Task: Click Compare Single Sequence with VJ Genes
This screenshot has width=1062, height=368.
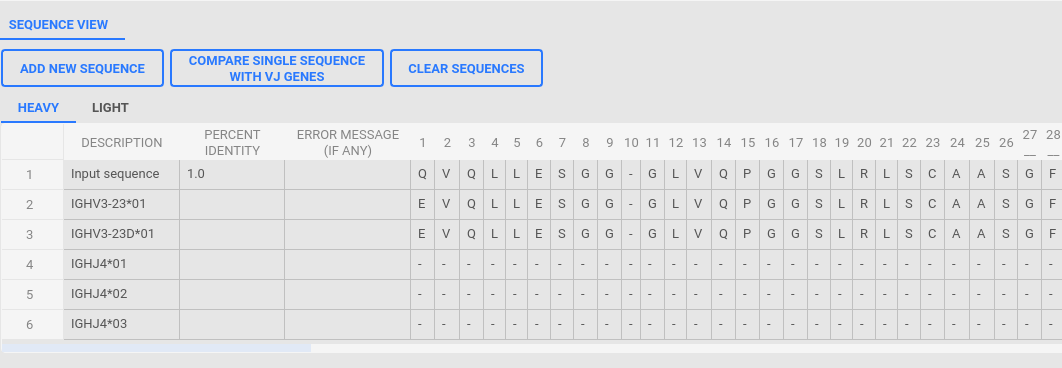Action: 277,68
